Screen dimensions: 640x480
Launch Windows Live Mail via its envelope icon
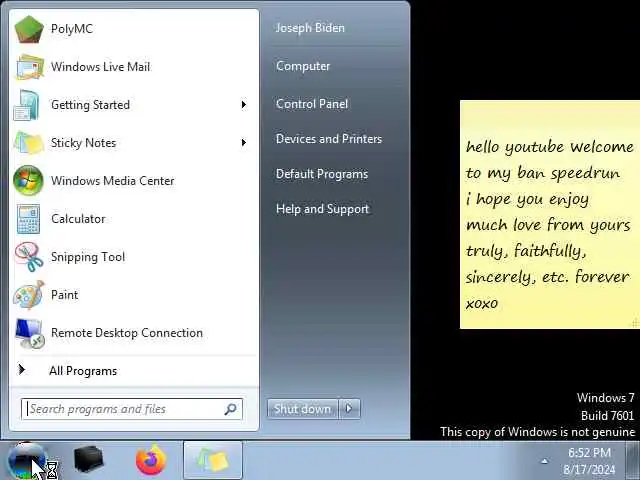[30, 67]
